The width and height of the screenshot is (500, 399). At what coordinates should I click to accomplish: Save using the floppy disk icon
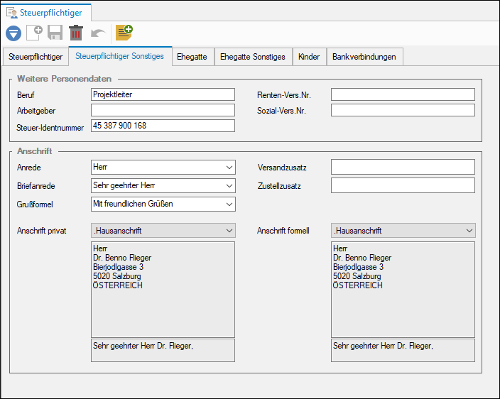[55, 33]
